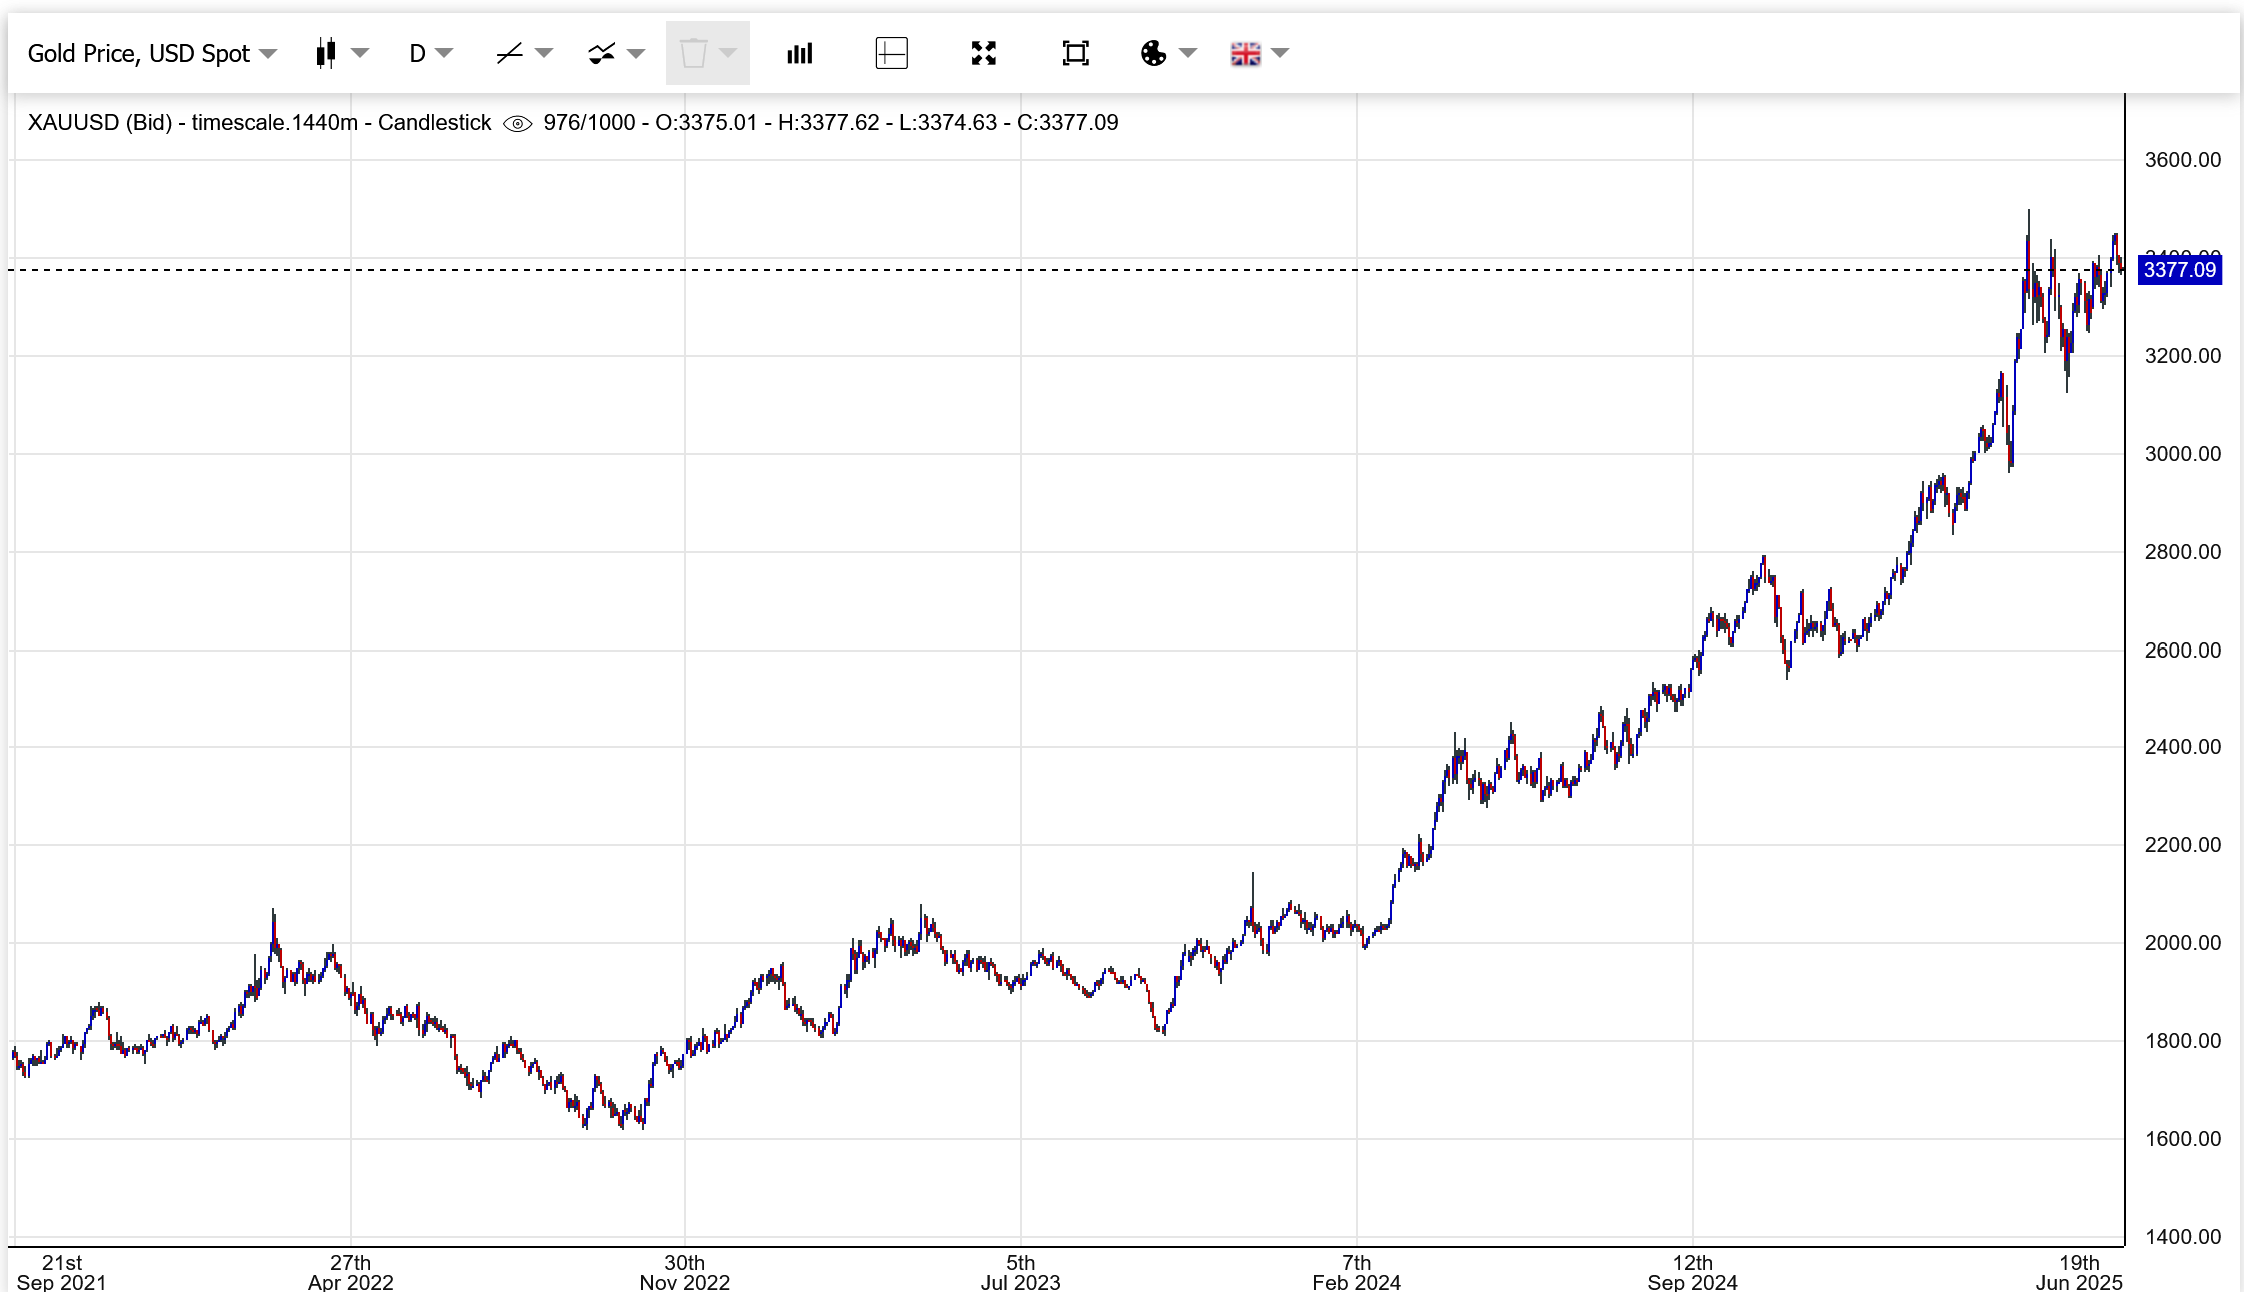Toggle XAUUSD series visibility eye icon

pos(517,123)
